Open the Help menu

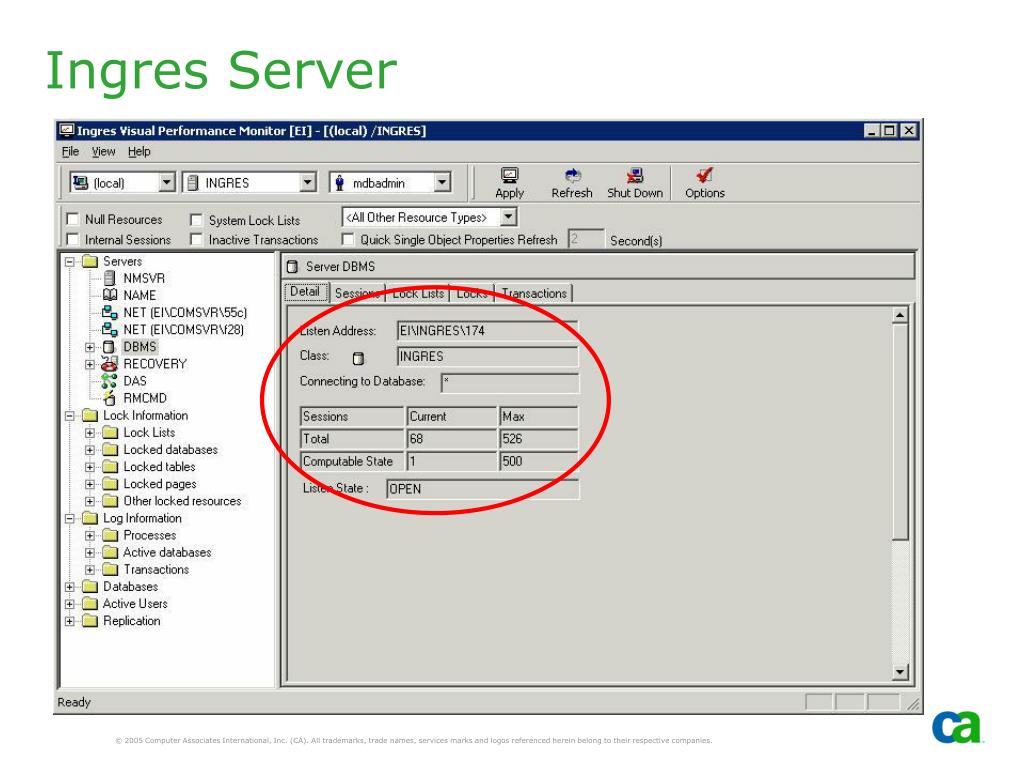point(139,152)
